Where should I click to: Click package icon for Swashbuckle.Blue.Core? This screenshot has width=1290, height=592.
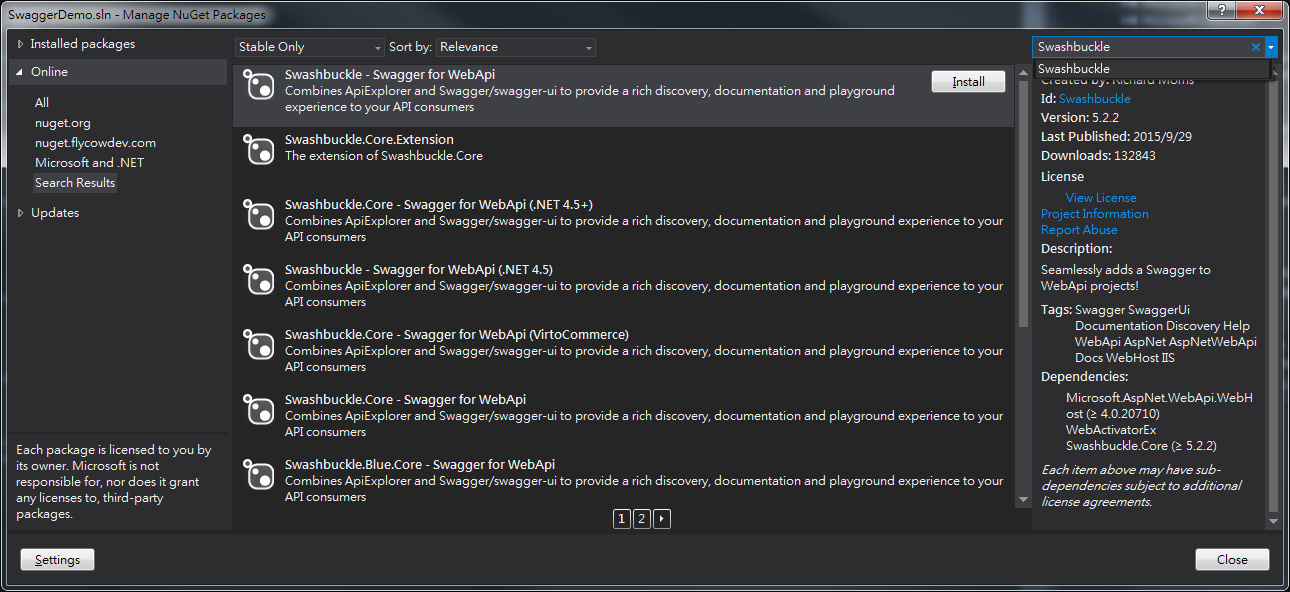259,476
